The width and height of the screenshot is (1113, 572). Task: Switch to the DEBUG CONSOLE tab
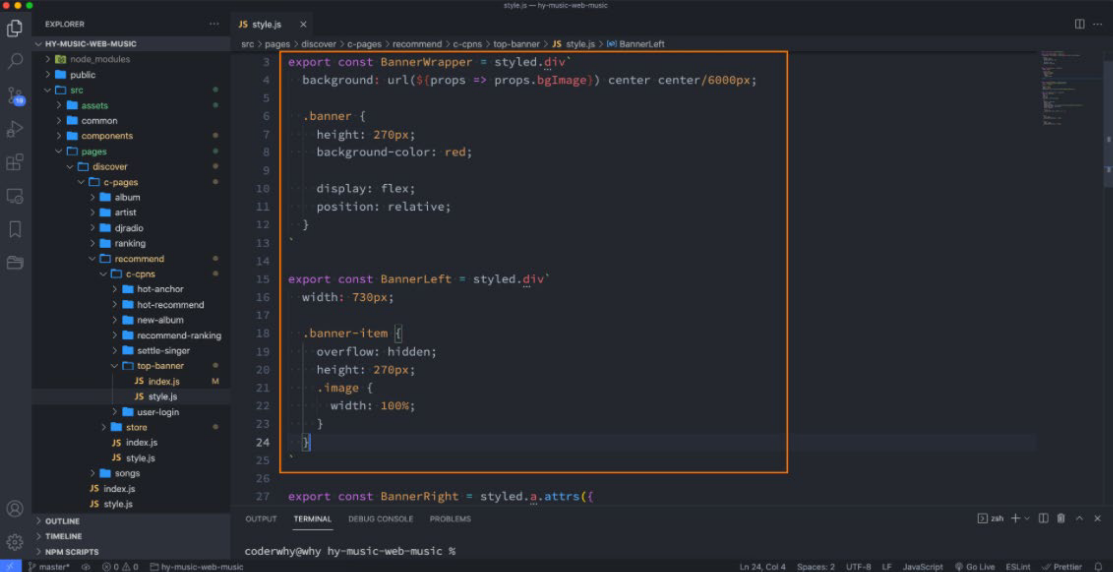(x=380, y=519)
